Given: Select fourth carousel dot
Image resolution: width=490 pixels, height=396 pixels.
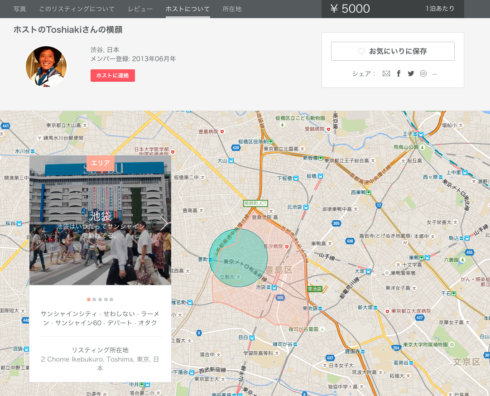Looking at the screenshot, I should pos(106,299).
